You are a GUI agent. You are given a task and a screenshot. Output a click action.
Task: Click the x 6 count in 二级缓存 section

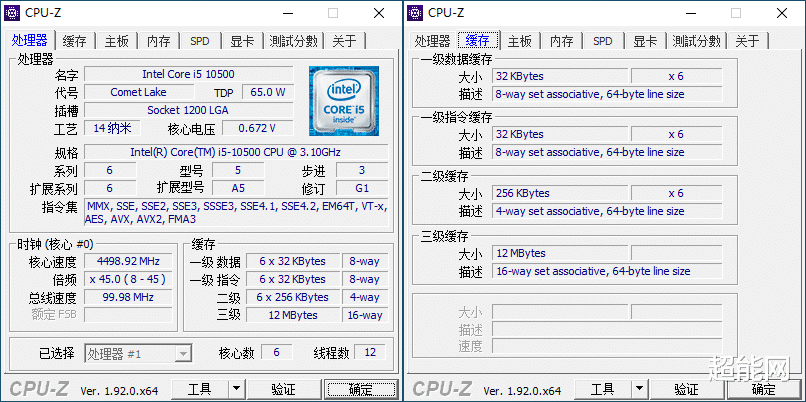676,193
